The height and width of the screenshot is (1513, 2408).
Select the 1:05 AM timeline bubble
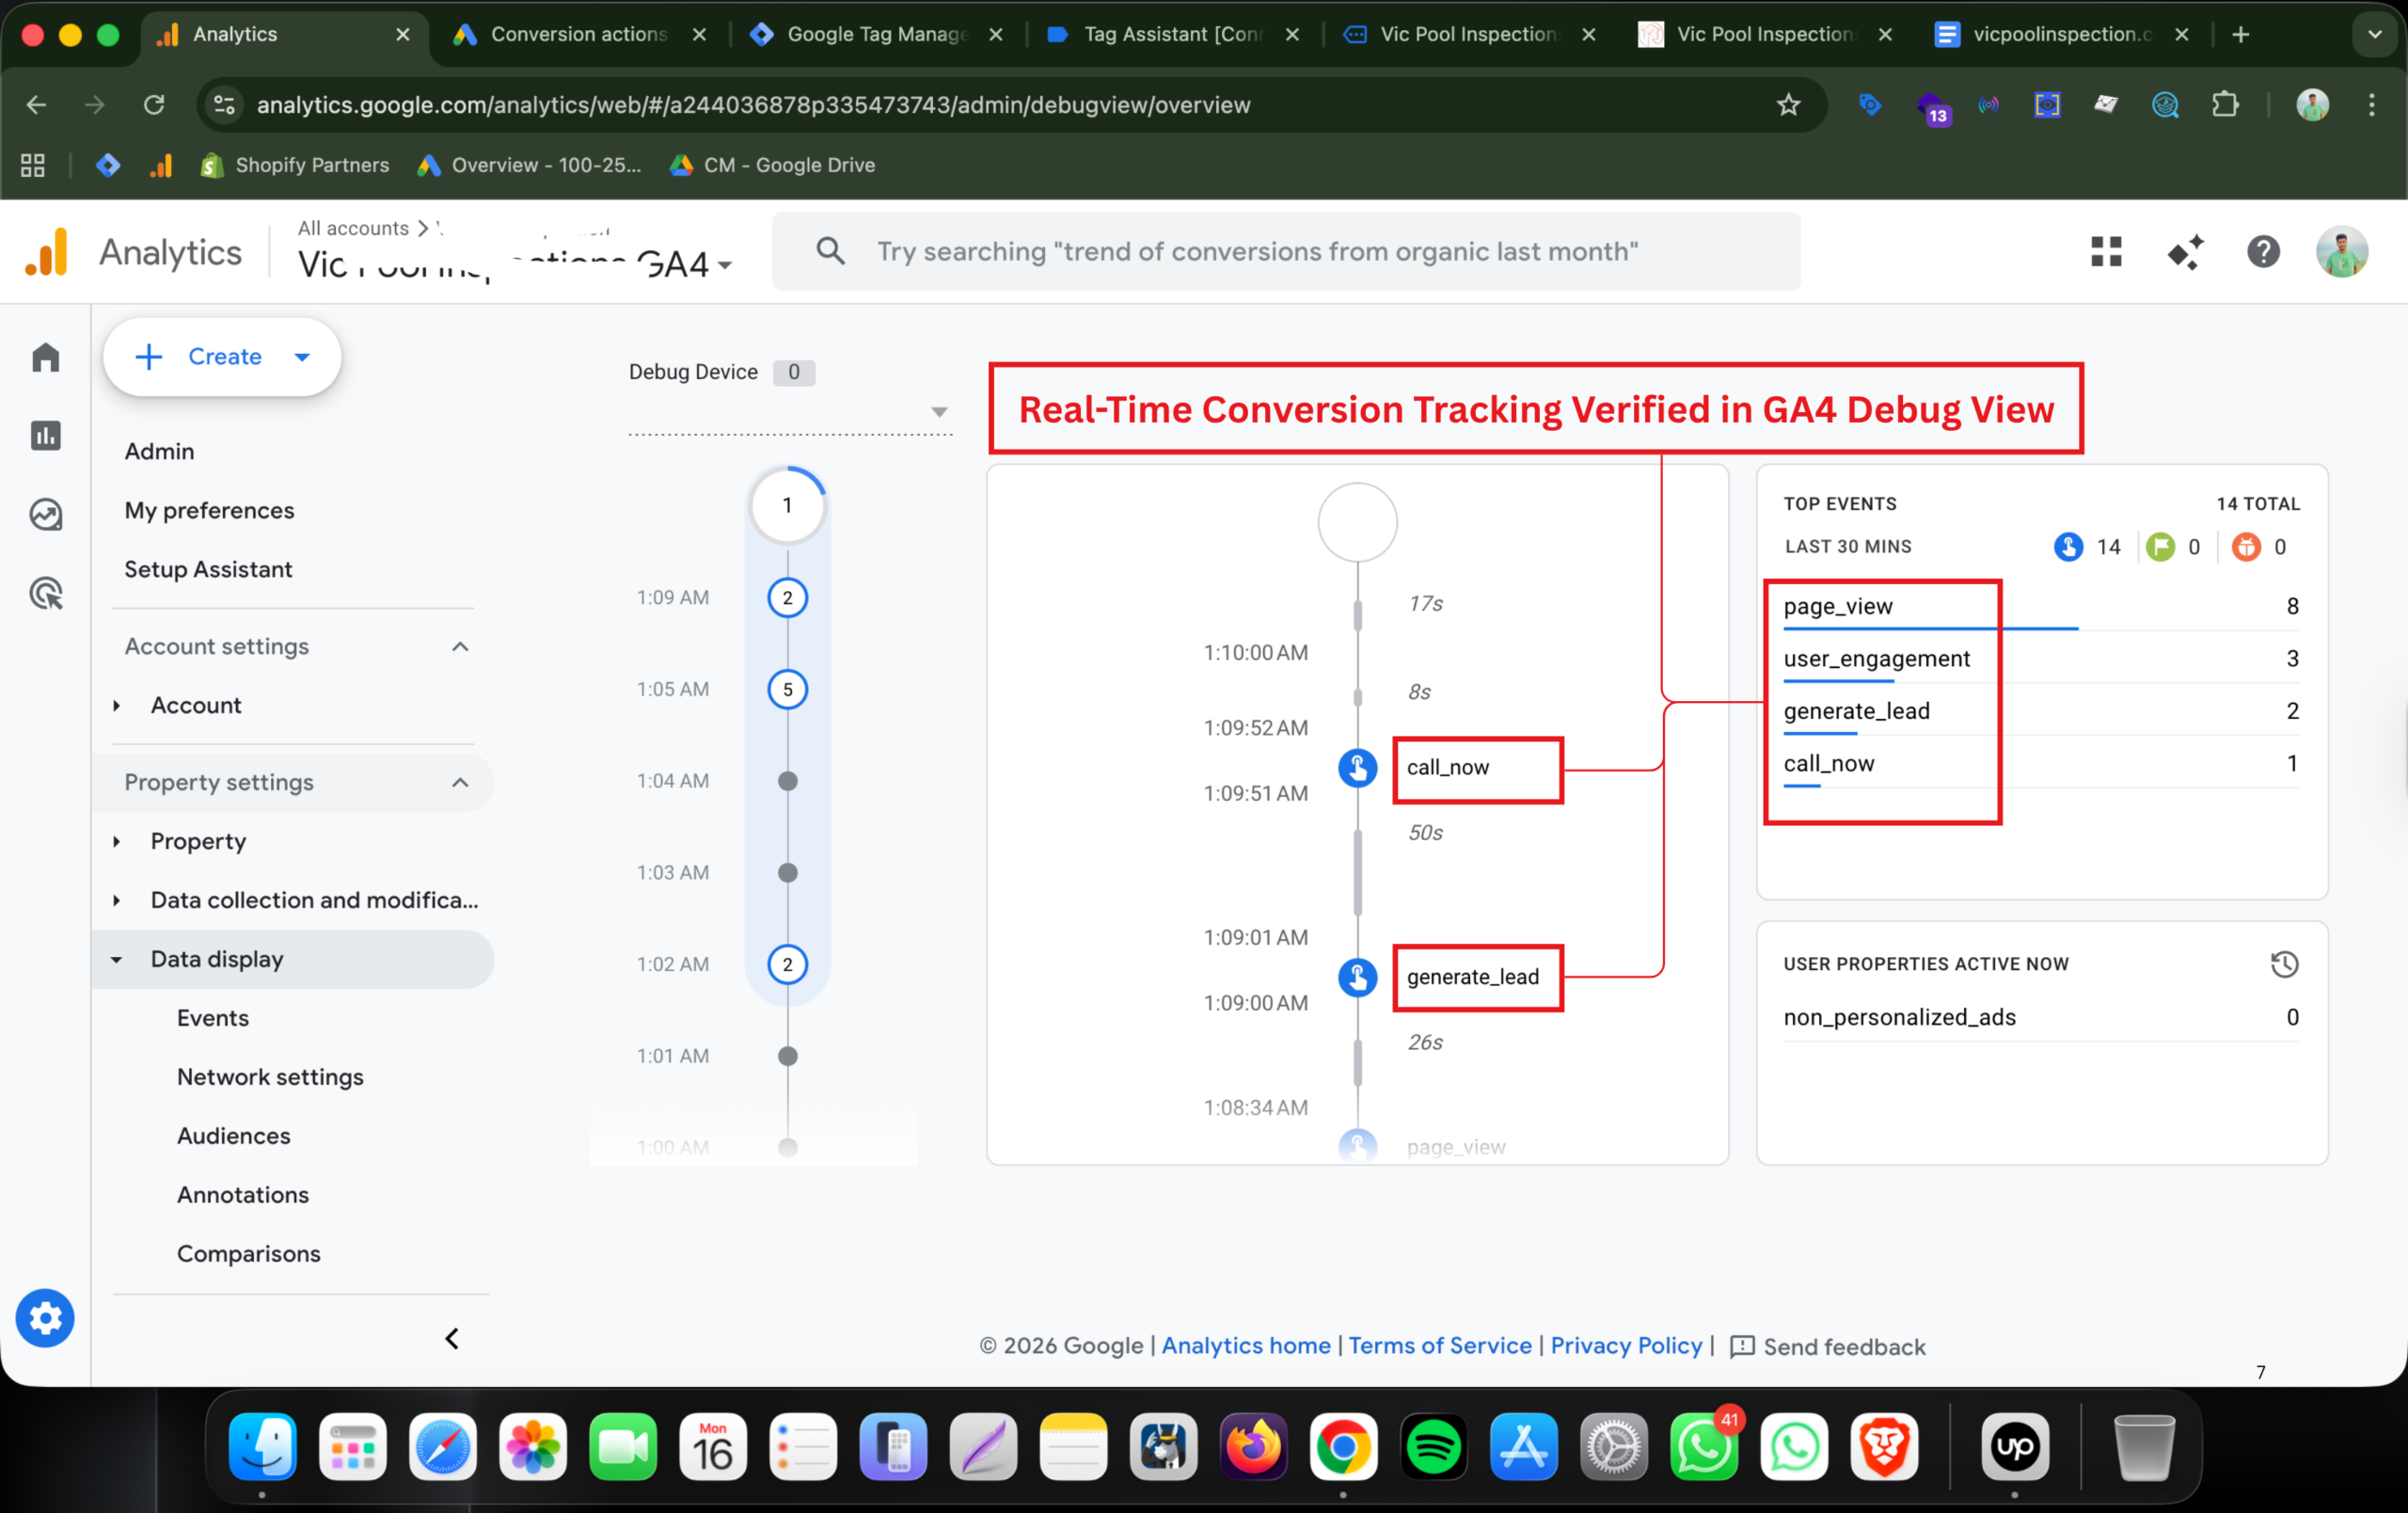tap(788, 690)
